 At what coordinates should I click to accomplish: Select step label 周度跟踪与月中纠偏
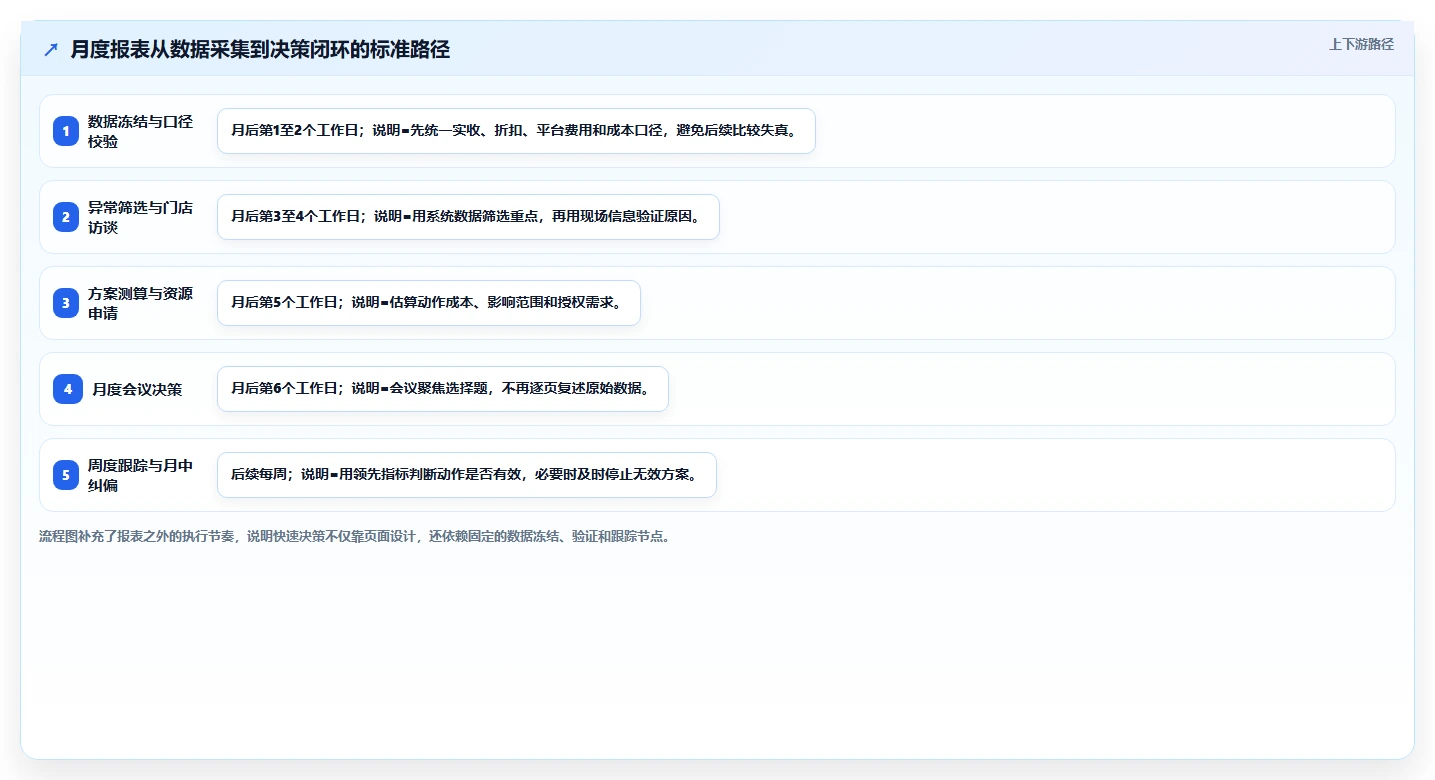(x=140, y=475)
